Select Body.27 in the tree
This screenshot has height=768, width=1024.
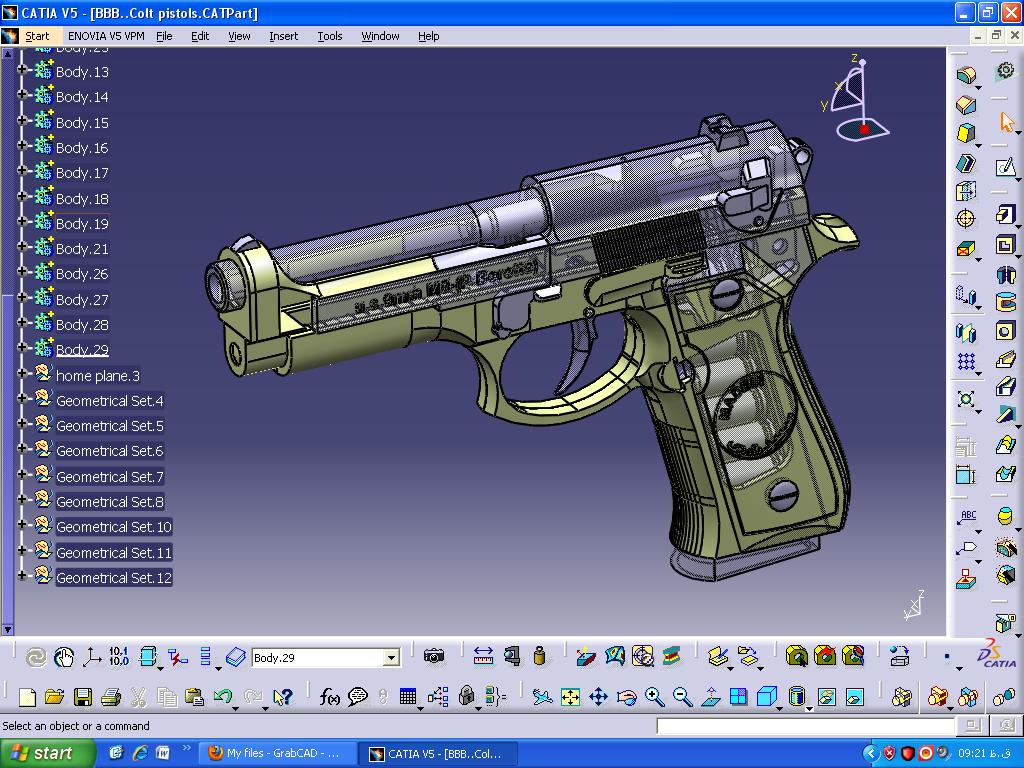point(82,300)
